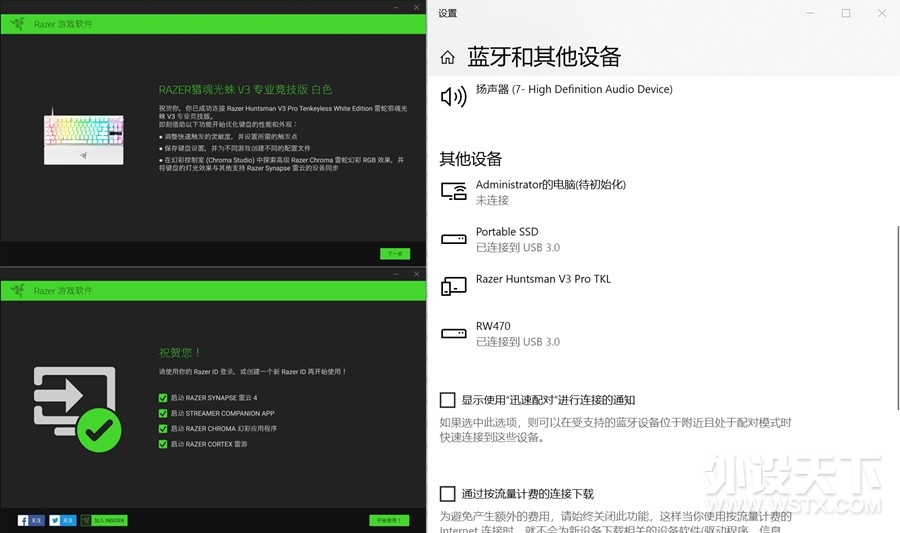
Task: Click the home icon in Settings window
Action: [448, 57]
